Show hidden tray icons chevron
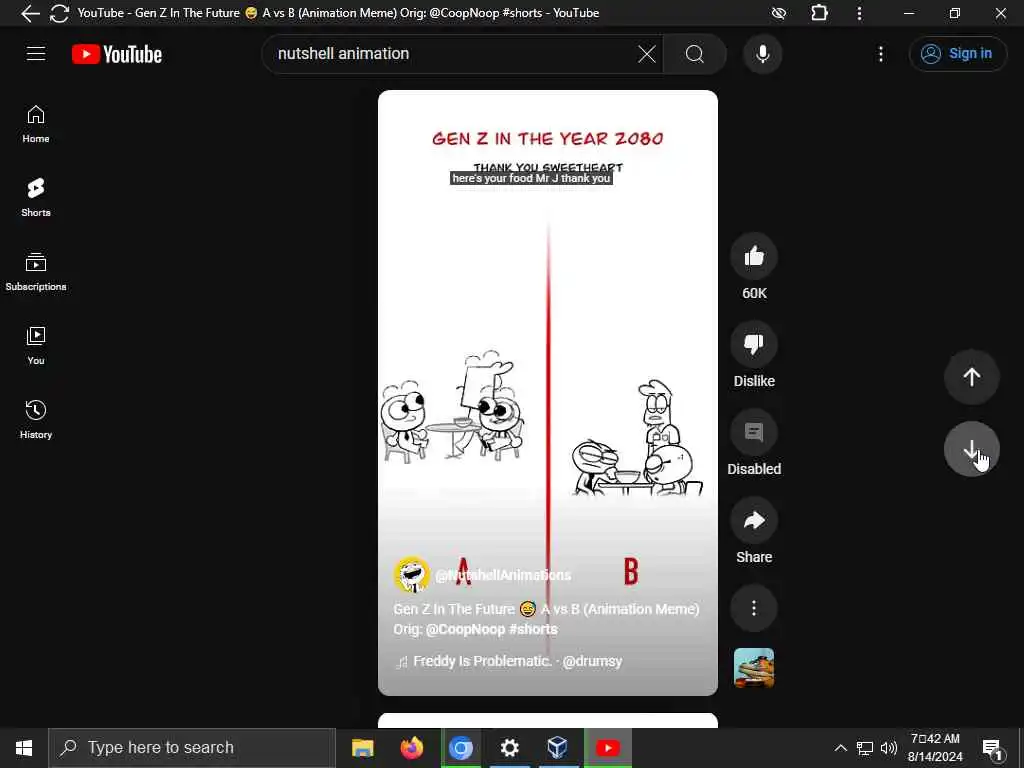This screenshot has height=768, width=1024. pos(840,748)
